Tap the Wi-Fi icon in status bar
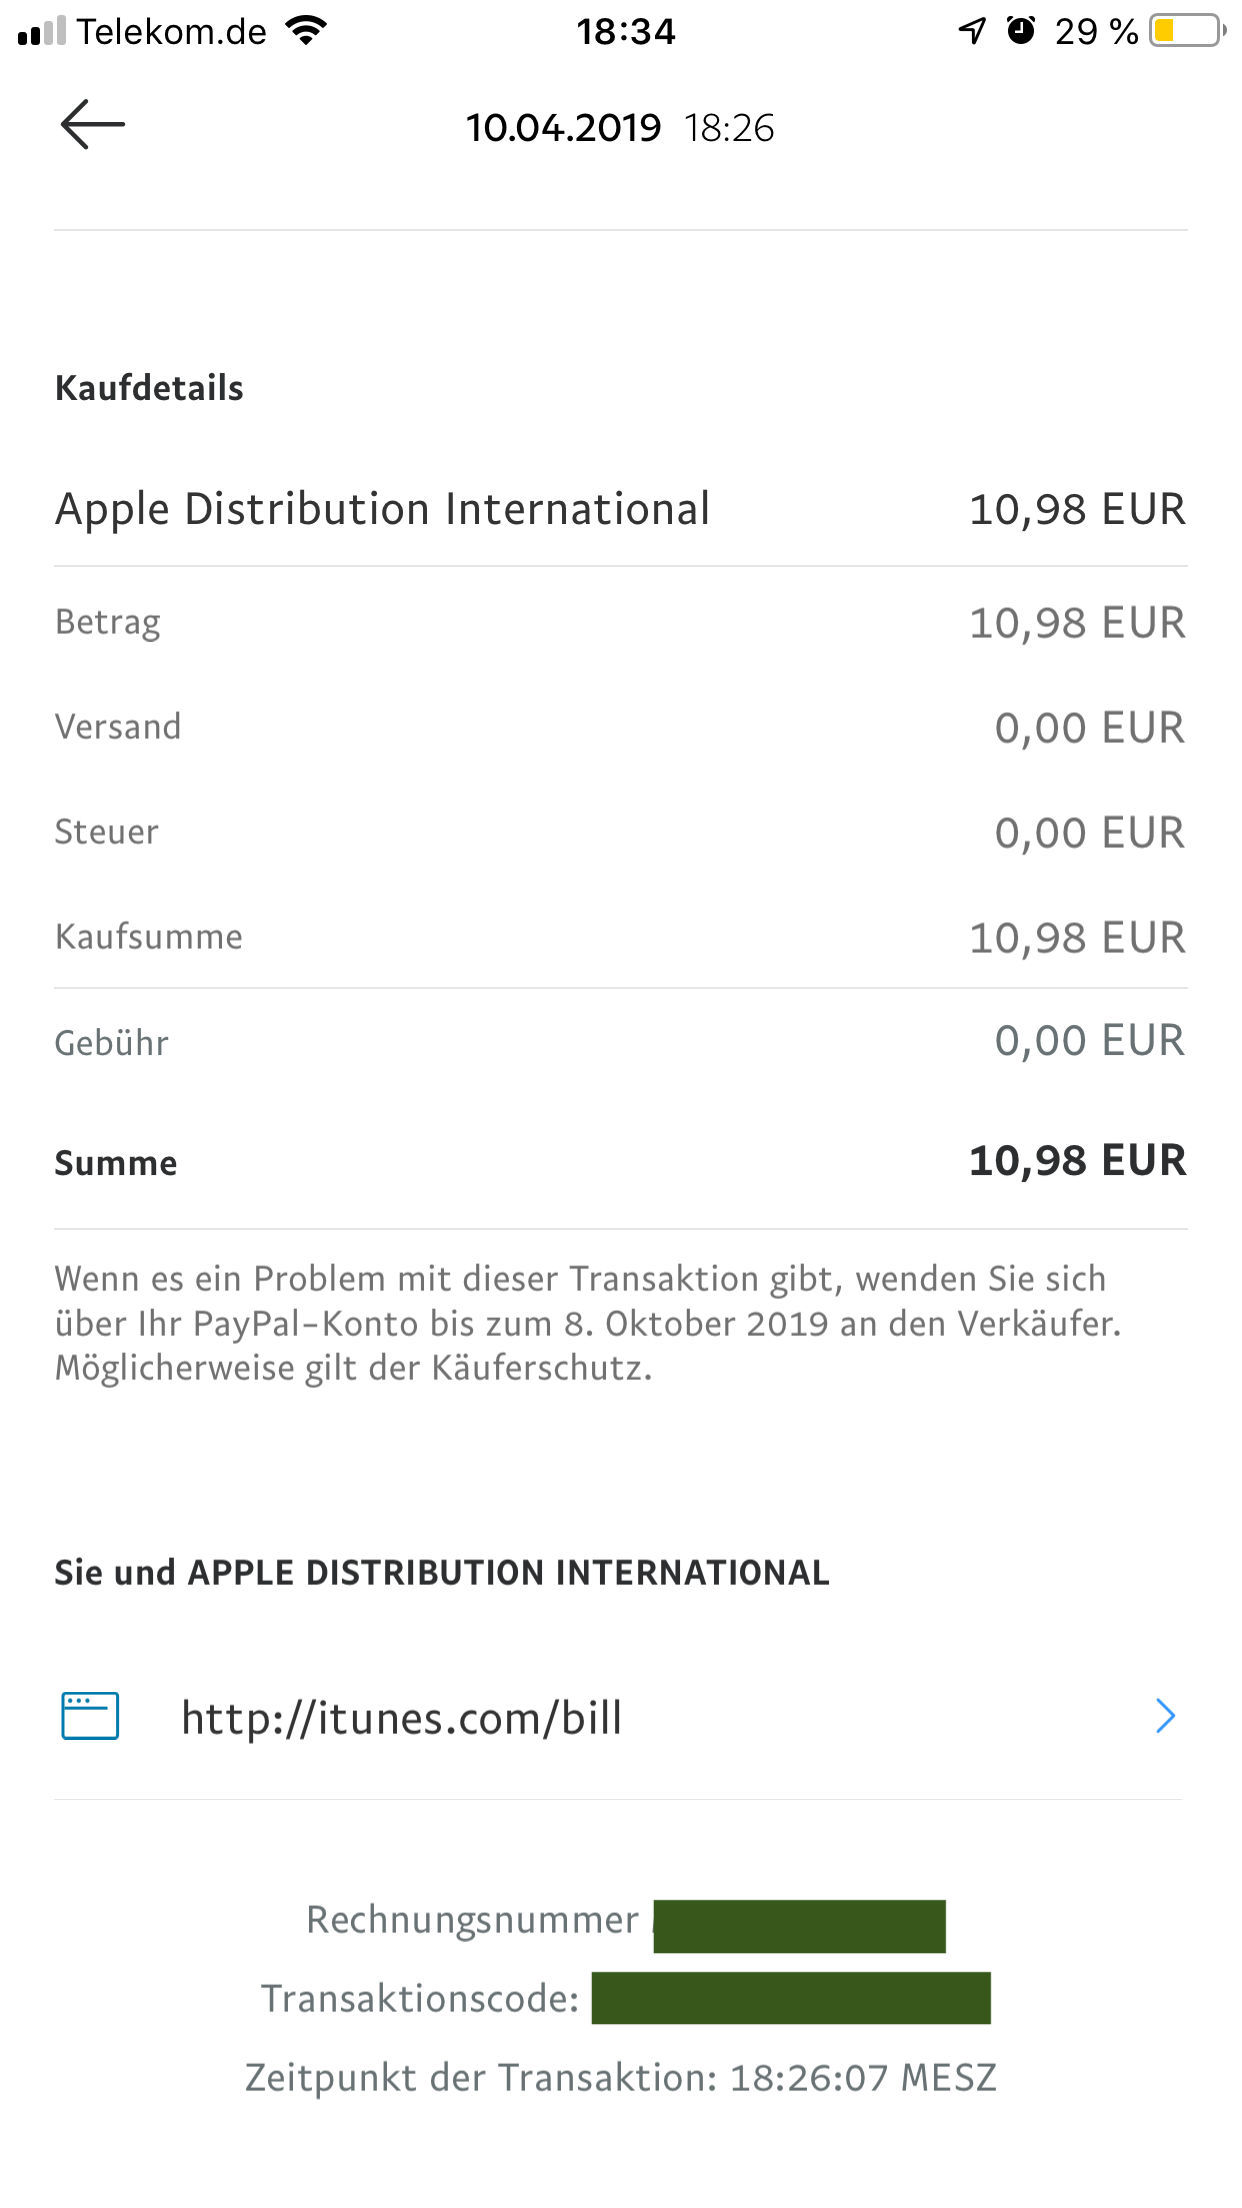The width and height of the screenshot is (1242, 2208). pos(307,30)
